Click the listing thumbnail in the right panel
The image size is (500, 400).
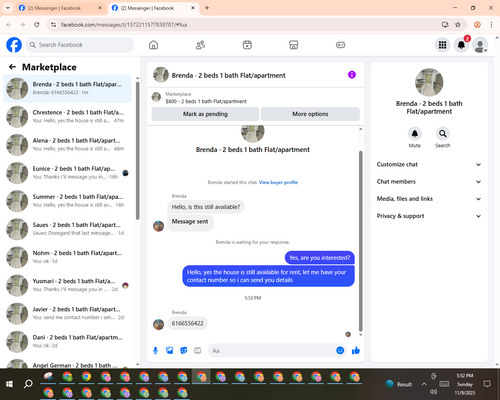click(x=429, y=82)
